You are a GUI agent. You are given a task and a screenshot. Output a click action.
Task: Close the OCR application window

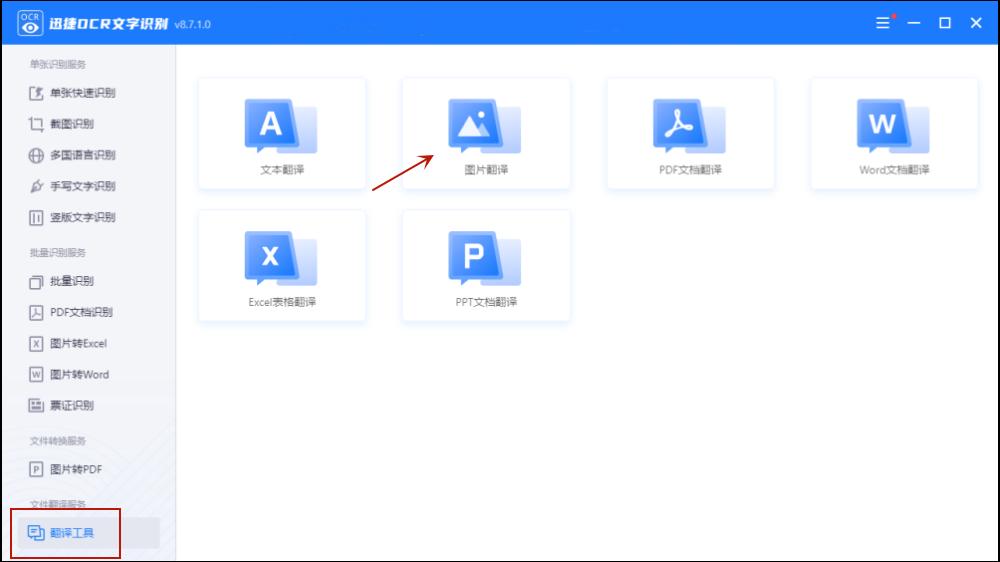click(976, 23)
